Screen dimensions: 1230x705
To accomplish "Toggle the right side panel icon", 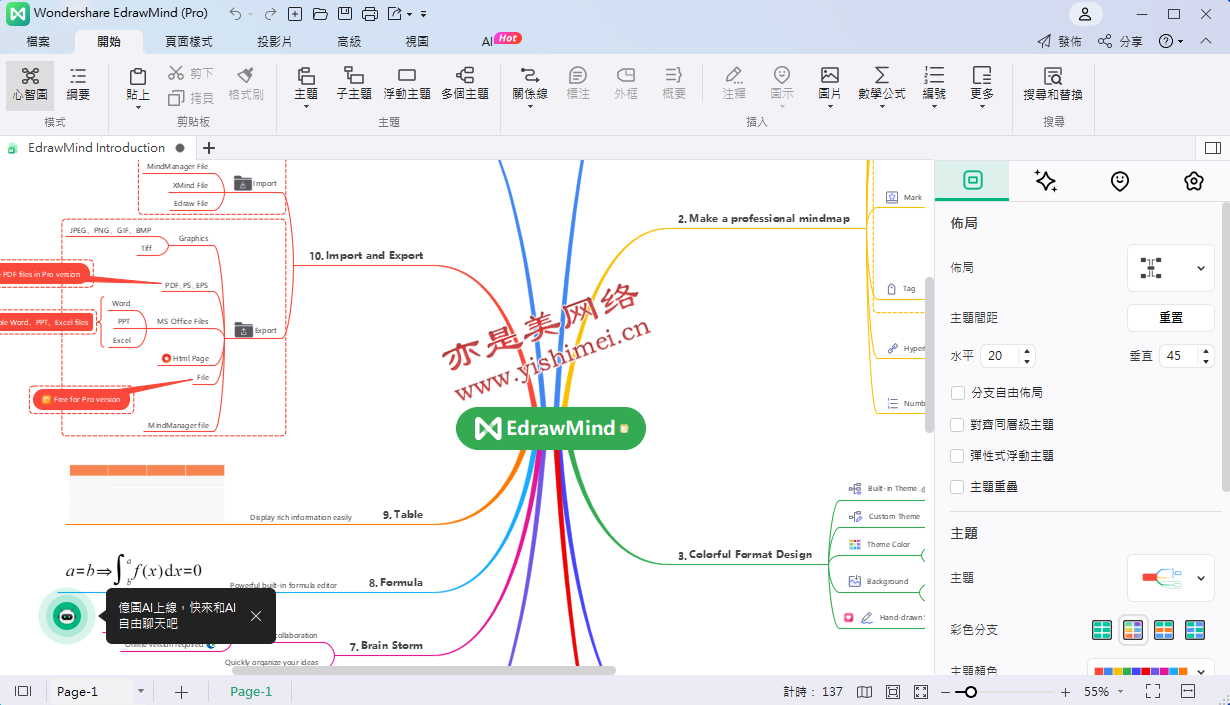I will point(1213,148).
